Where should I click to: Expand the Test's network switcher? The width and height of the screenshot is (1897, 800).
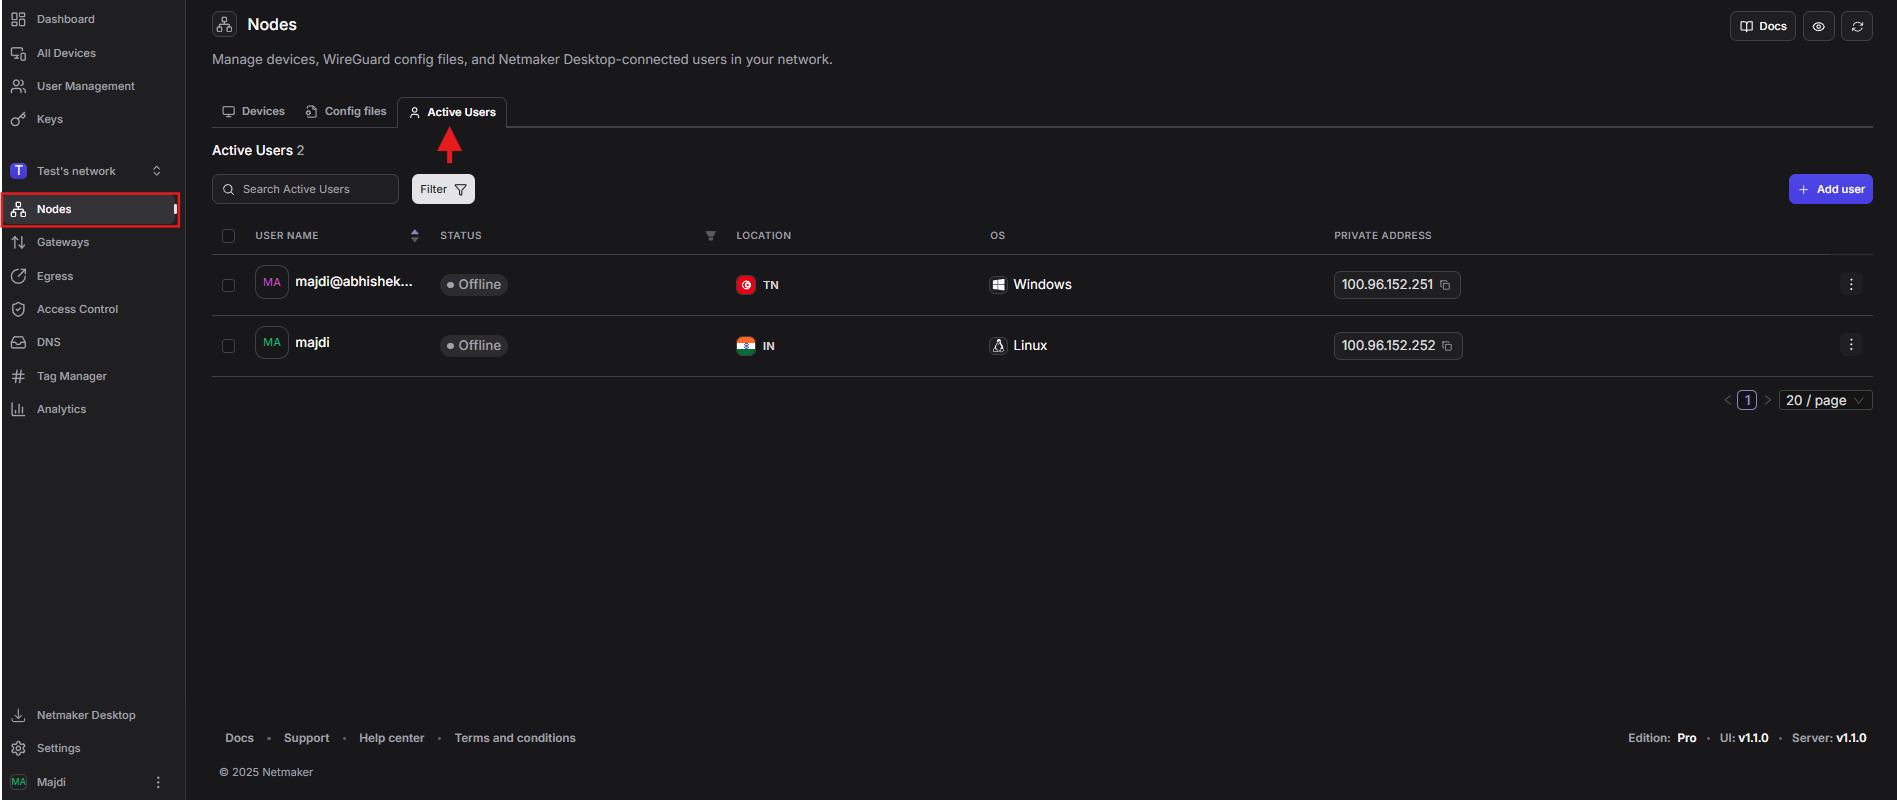pos(156,171)
